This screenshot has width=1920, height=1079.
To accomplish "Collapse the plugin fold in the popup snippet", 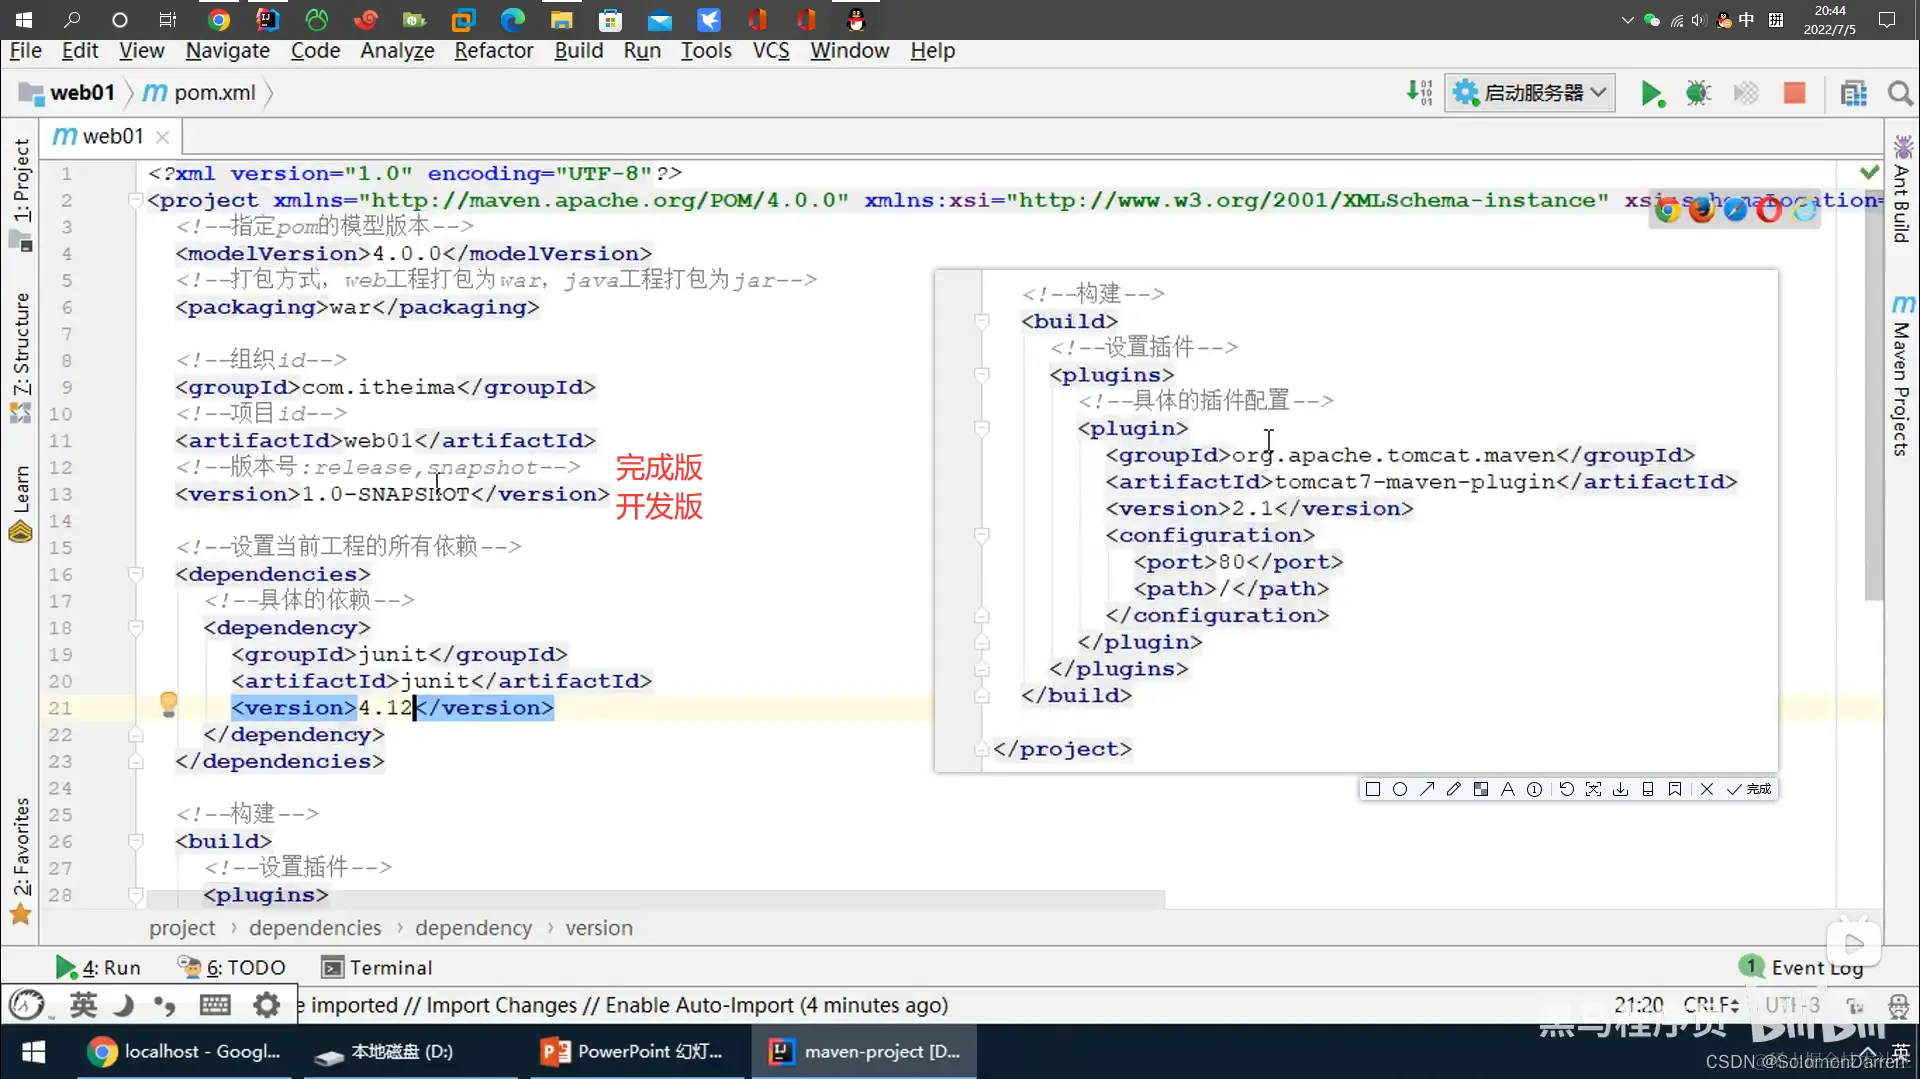I will (x=982, y=428).
